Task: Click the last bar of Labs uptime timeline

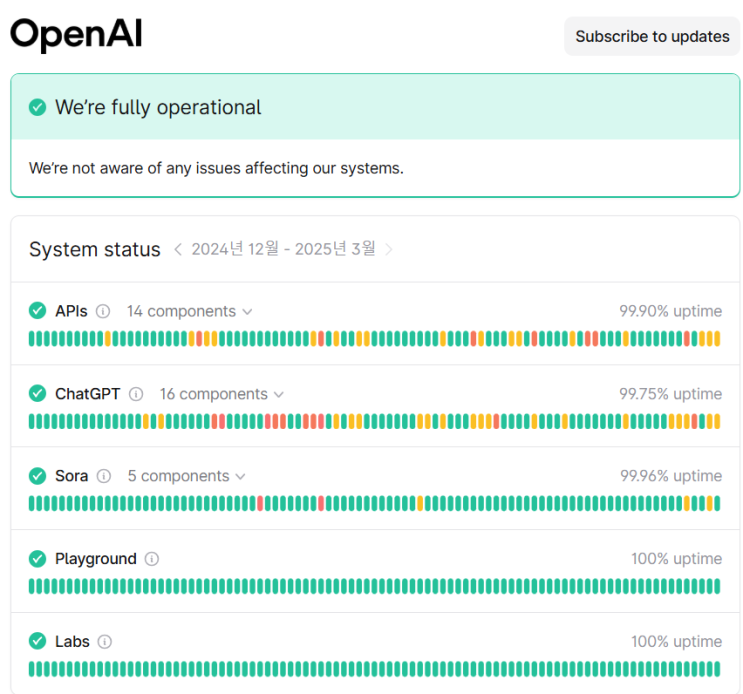Action: tap(717, 669)
